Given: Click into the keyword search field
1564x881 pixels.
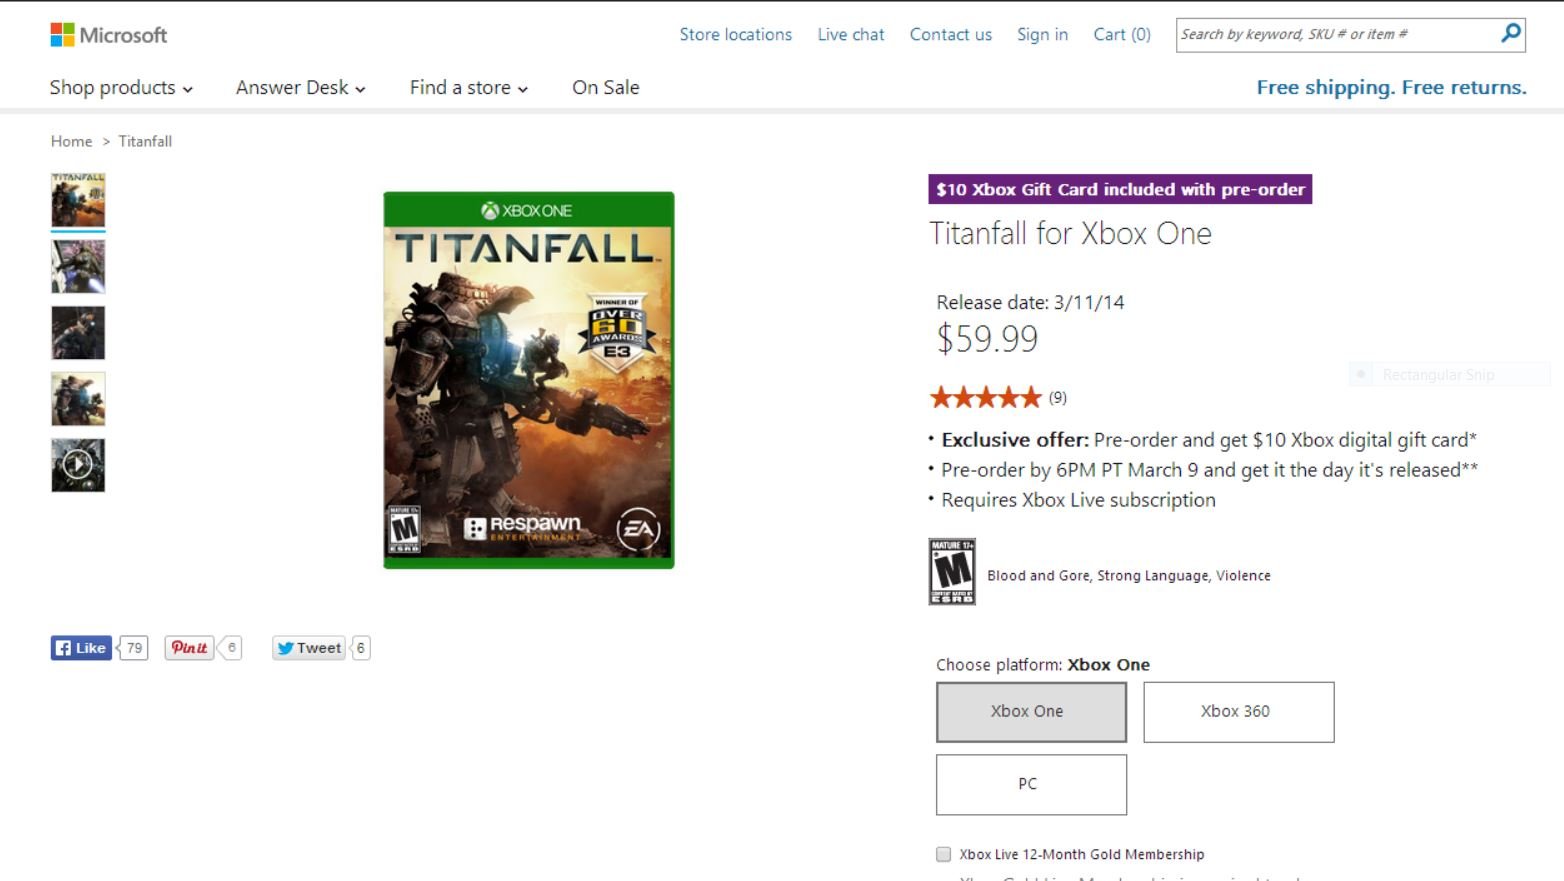Looking at the screenshot, I should pyautogui.click(x=1336, y=35).
